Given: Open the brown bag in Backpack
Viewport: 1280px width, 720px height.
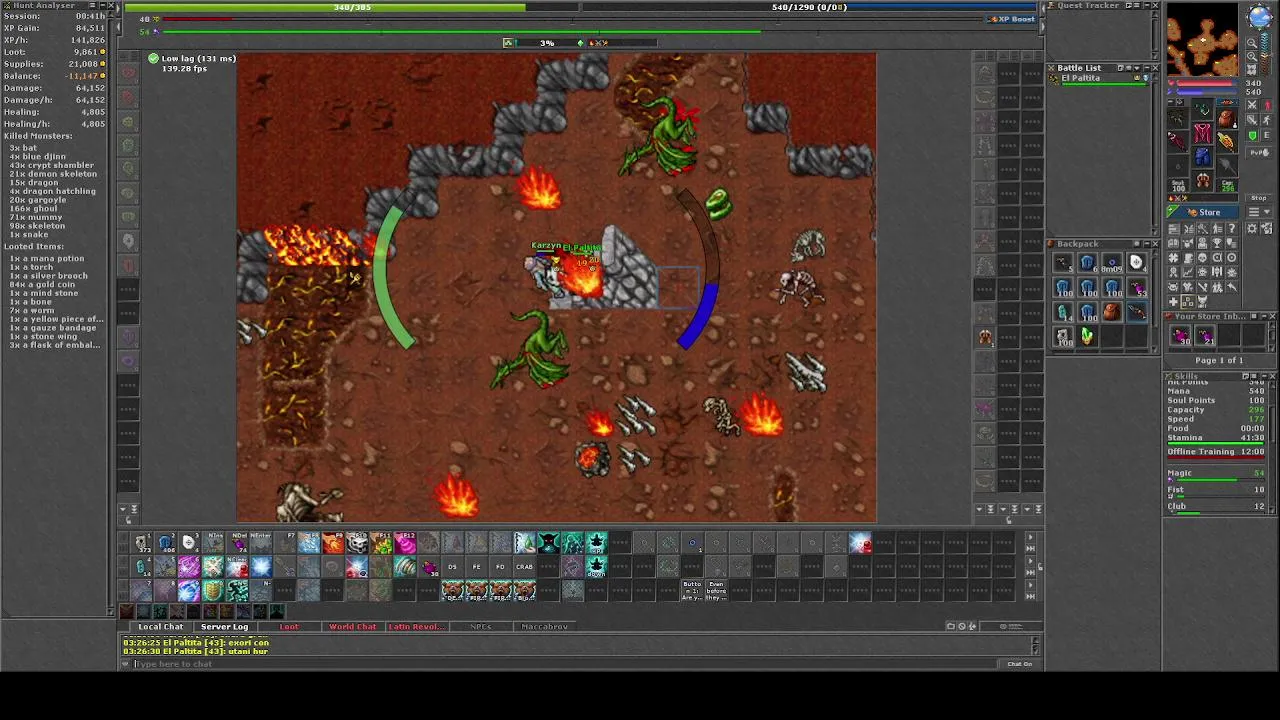Looking at the screenshot, I should pyautogui.click(x=1112, y=312).
